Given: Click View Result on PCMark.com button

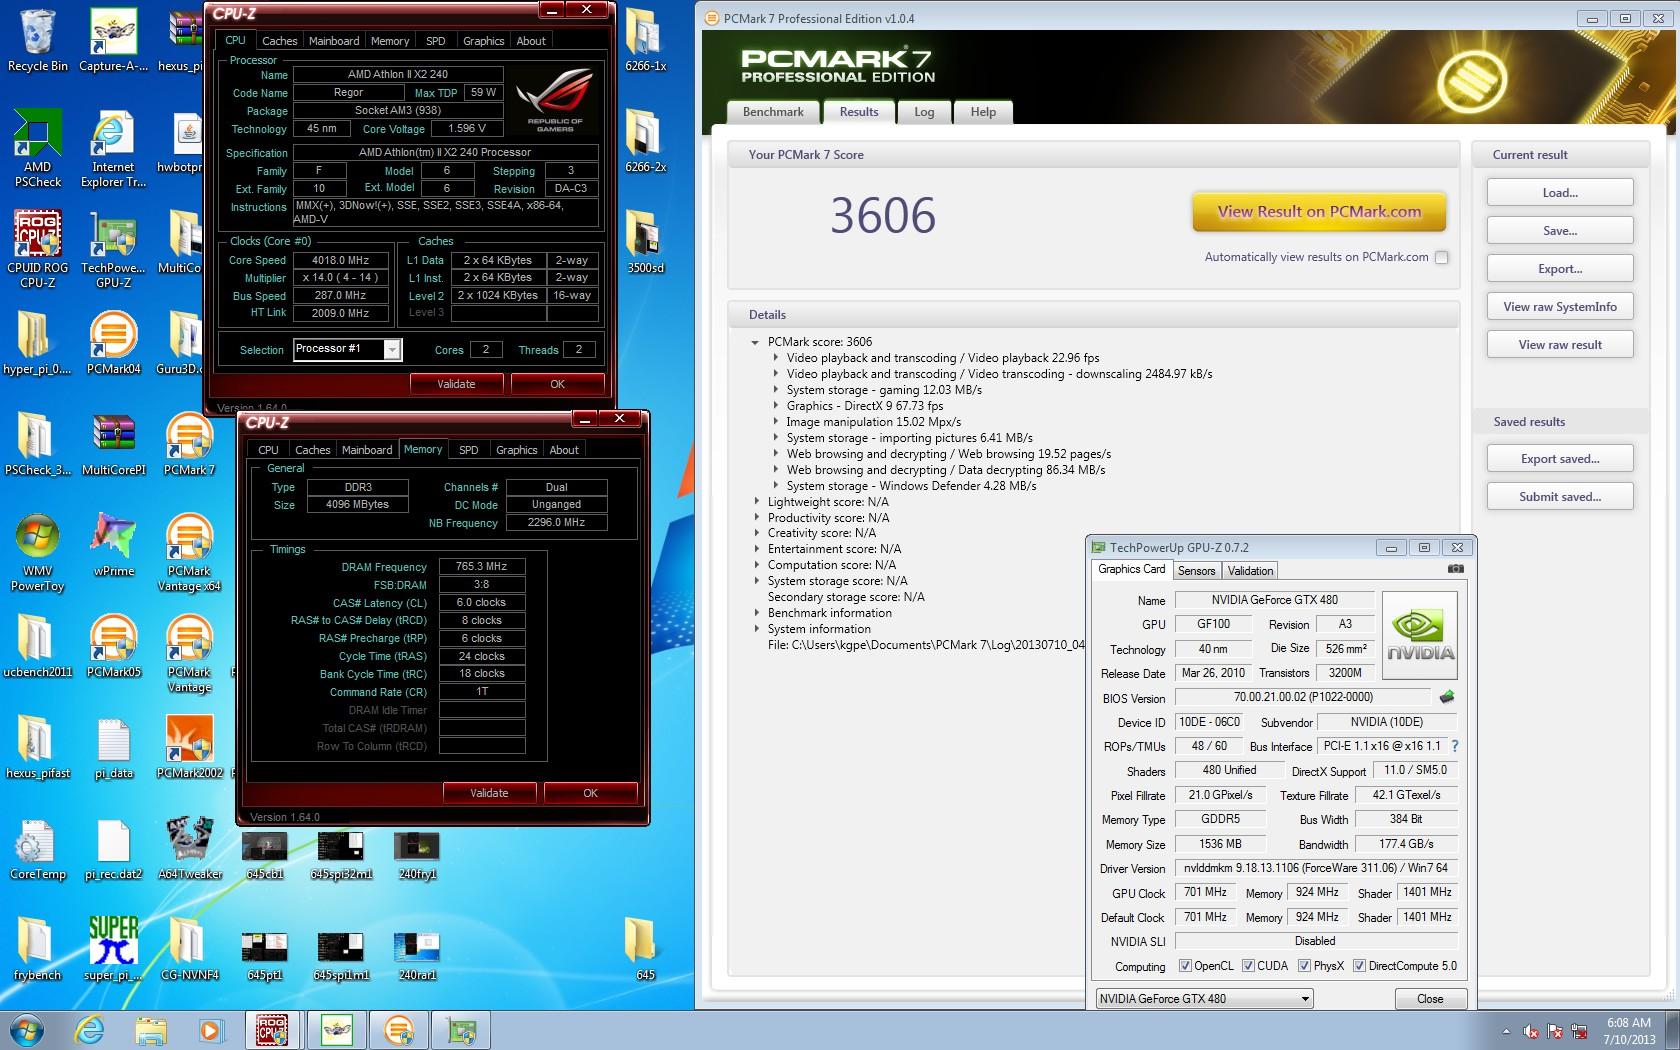Looking at the screenshot, I should 1319,212.
